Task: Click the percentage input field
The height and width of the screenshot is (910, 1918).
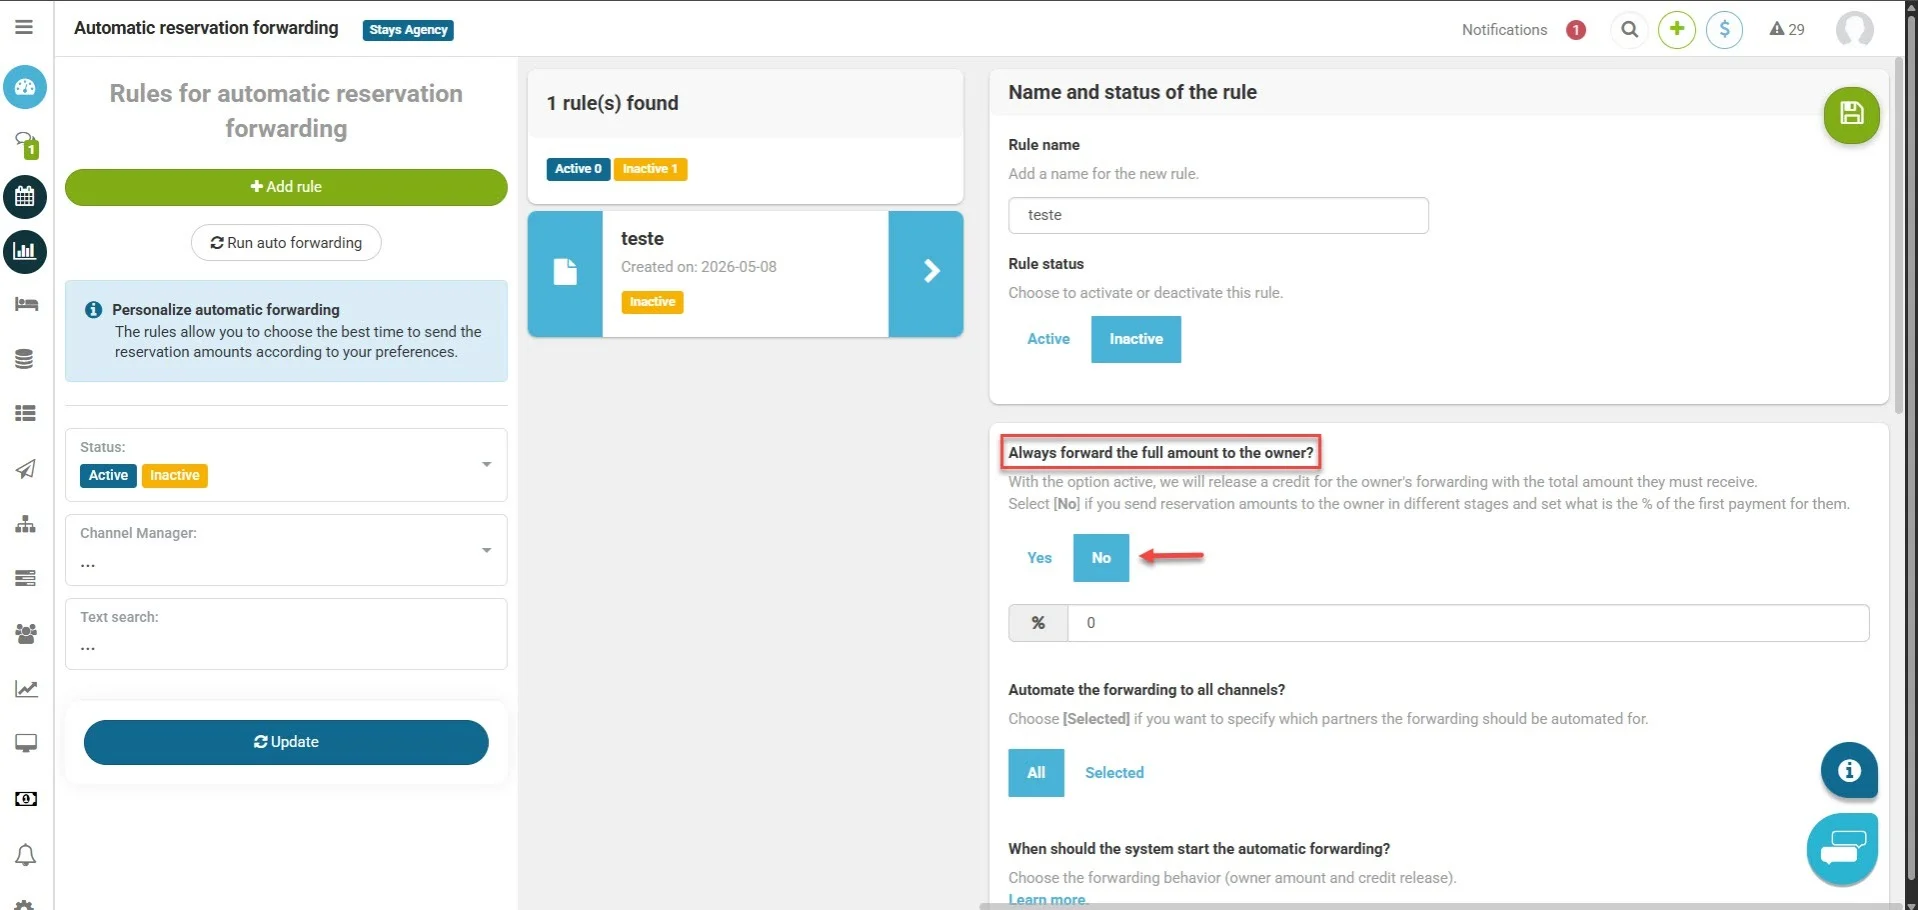Action: [1468, 623]
